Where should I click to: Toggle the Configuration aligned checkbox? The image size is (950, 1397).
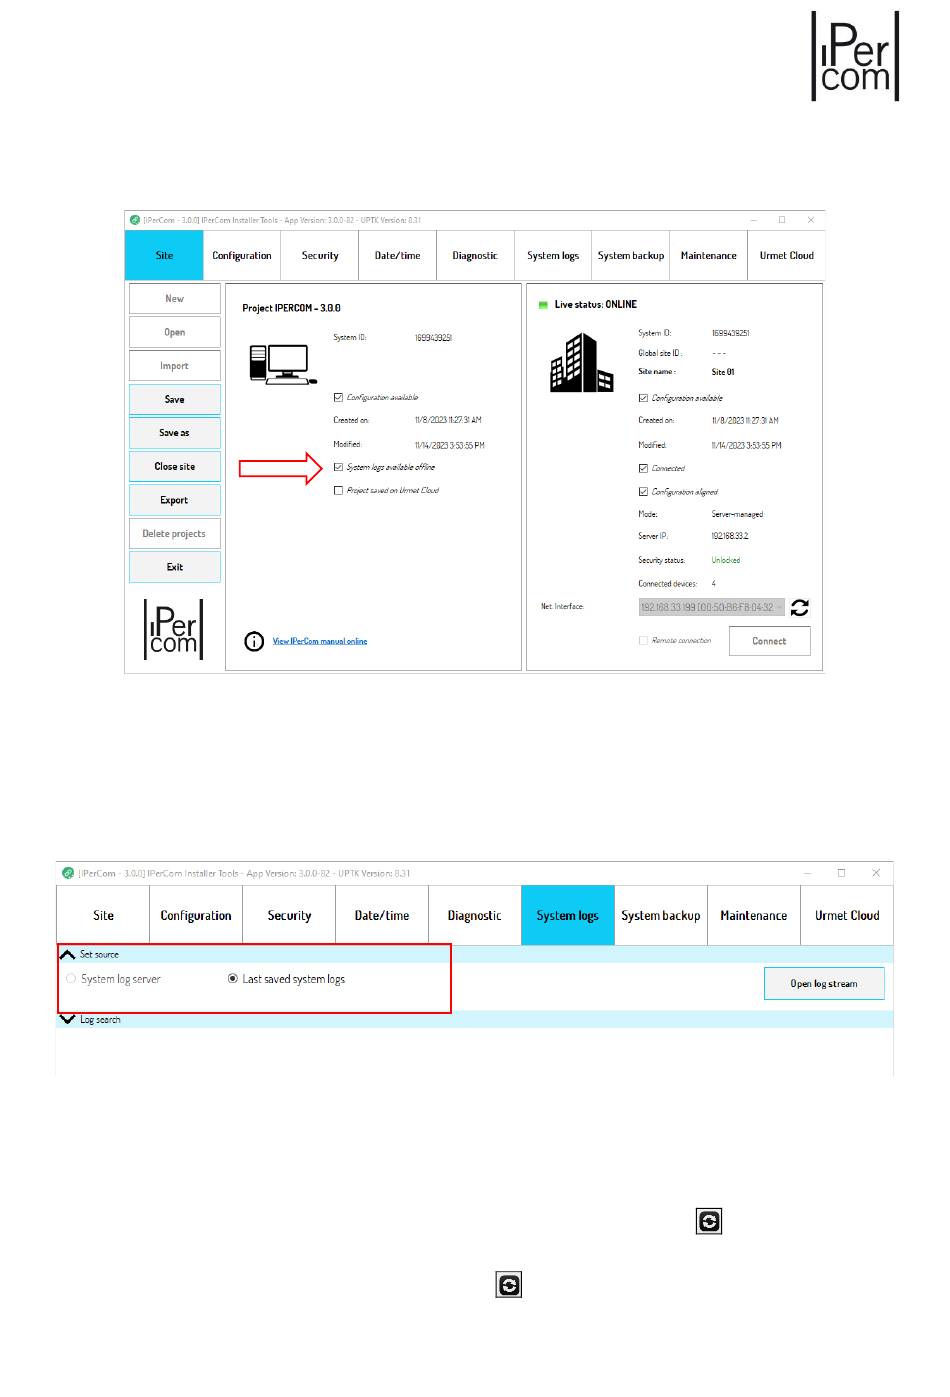tap(643, 492)
